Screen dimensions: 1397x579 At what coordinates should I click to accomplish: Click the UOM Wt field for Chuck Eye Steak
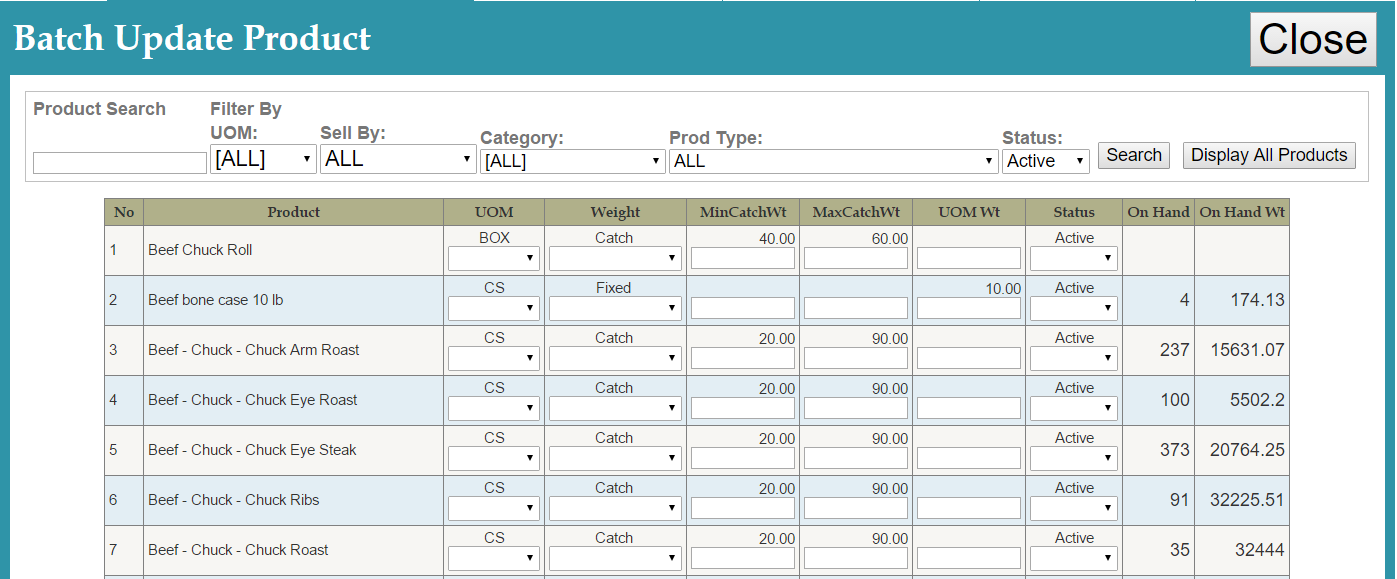pyautogui.click(x=969, y=458)
